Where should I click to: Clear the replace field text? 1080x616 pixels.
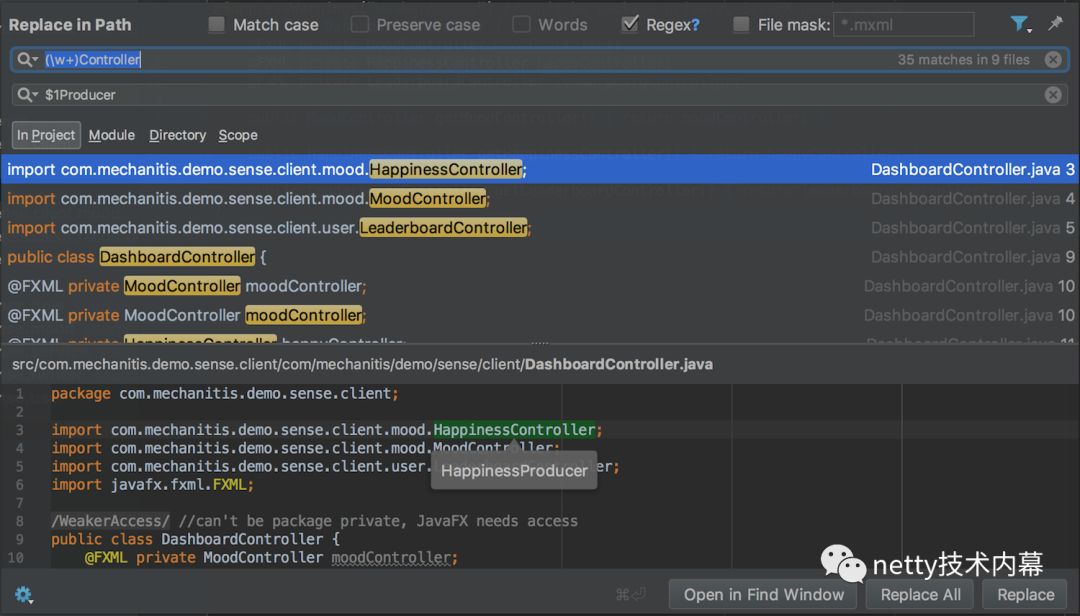[x=1052, y=94]
